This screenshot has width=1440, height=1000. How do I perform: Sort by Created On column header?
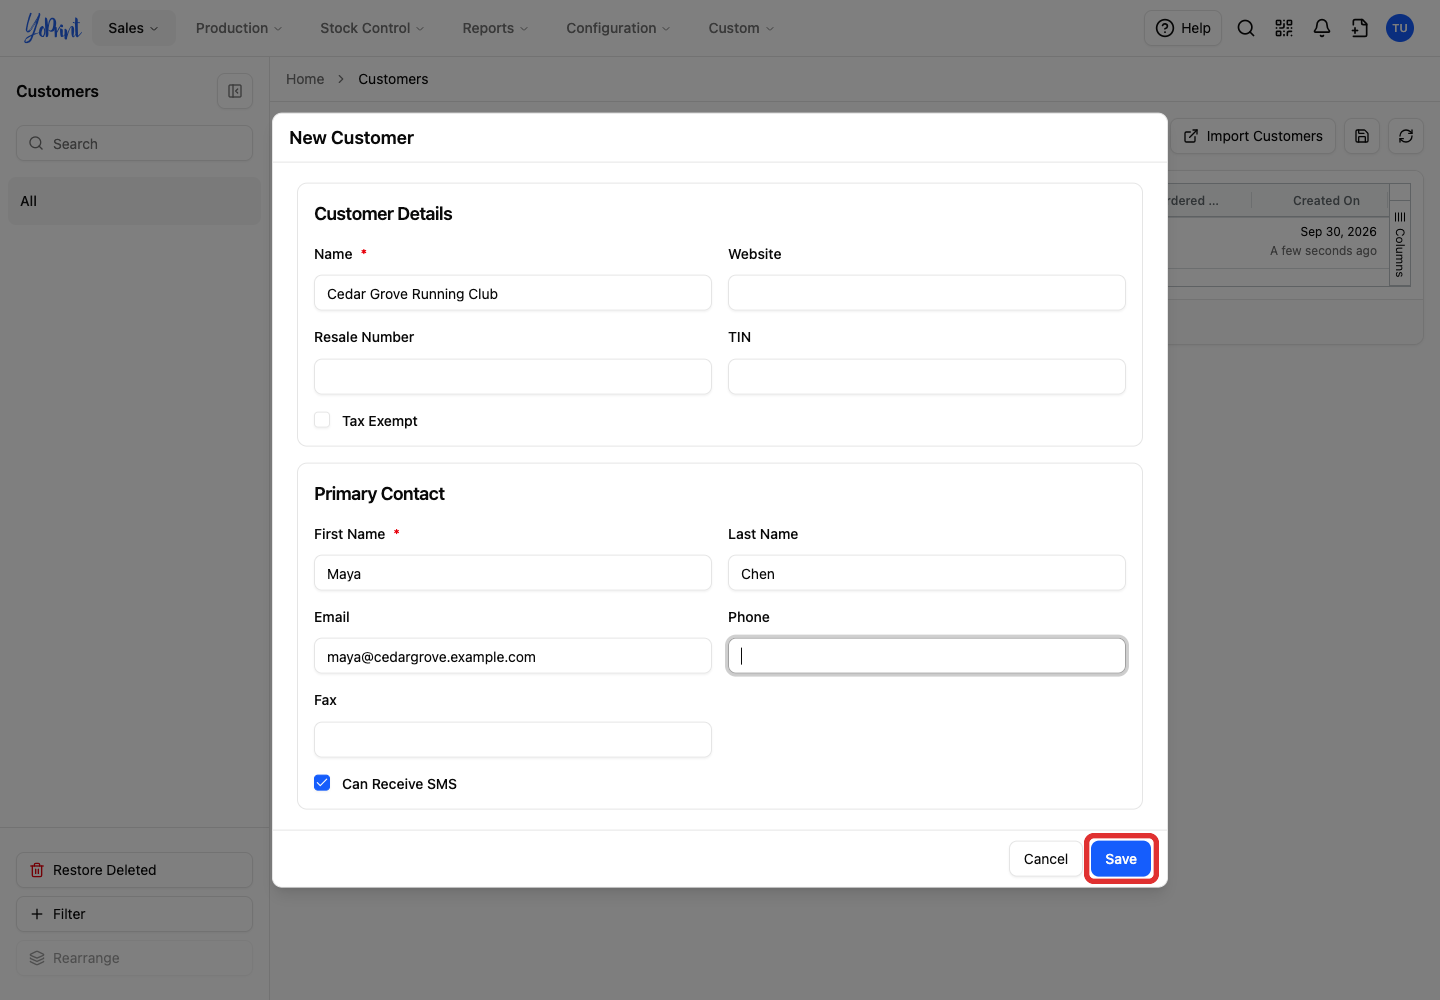[x=1326, y=200]
